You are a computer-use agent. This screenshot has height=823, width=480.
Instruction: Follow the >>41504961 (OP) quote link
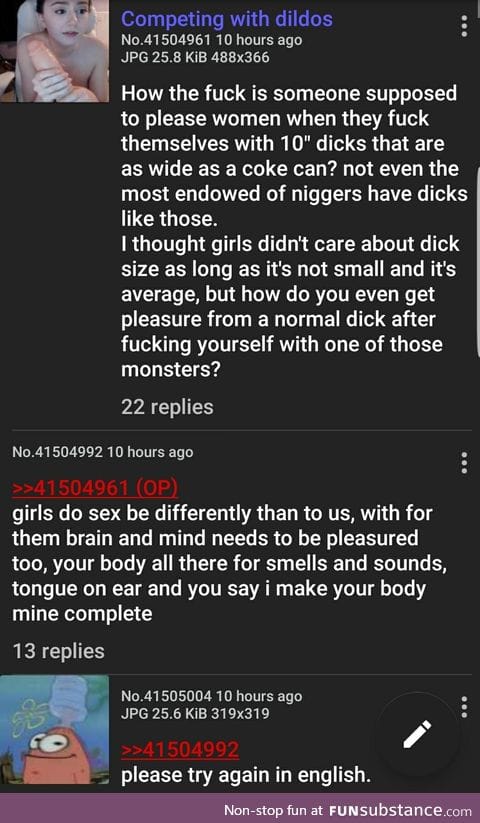95,489
